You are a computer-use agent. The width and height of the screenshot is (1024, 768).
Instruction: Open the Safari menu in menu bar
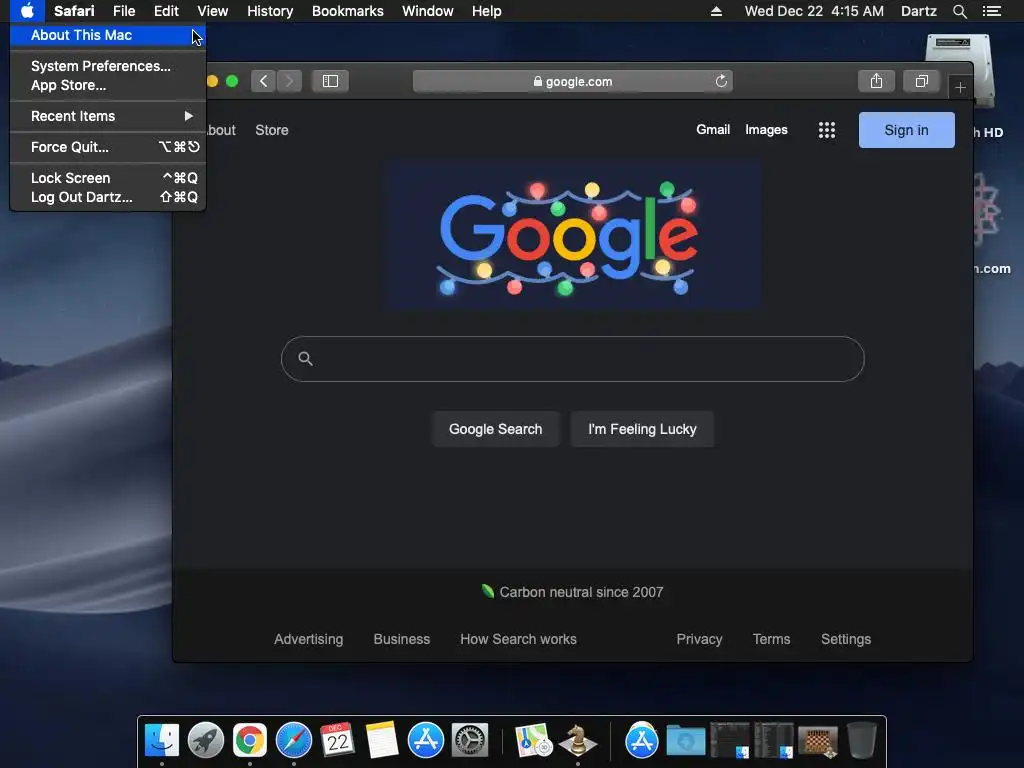tap(74, 11)
